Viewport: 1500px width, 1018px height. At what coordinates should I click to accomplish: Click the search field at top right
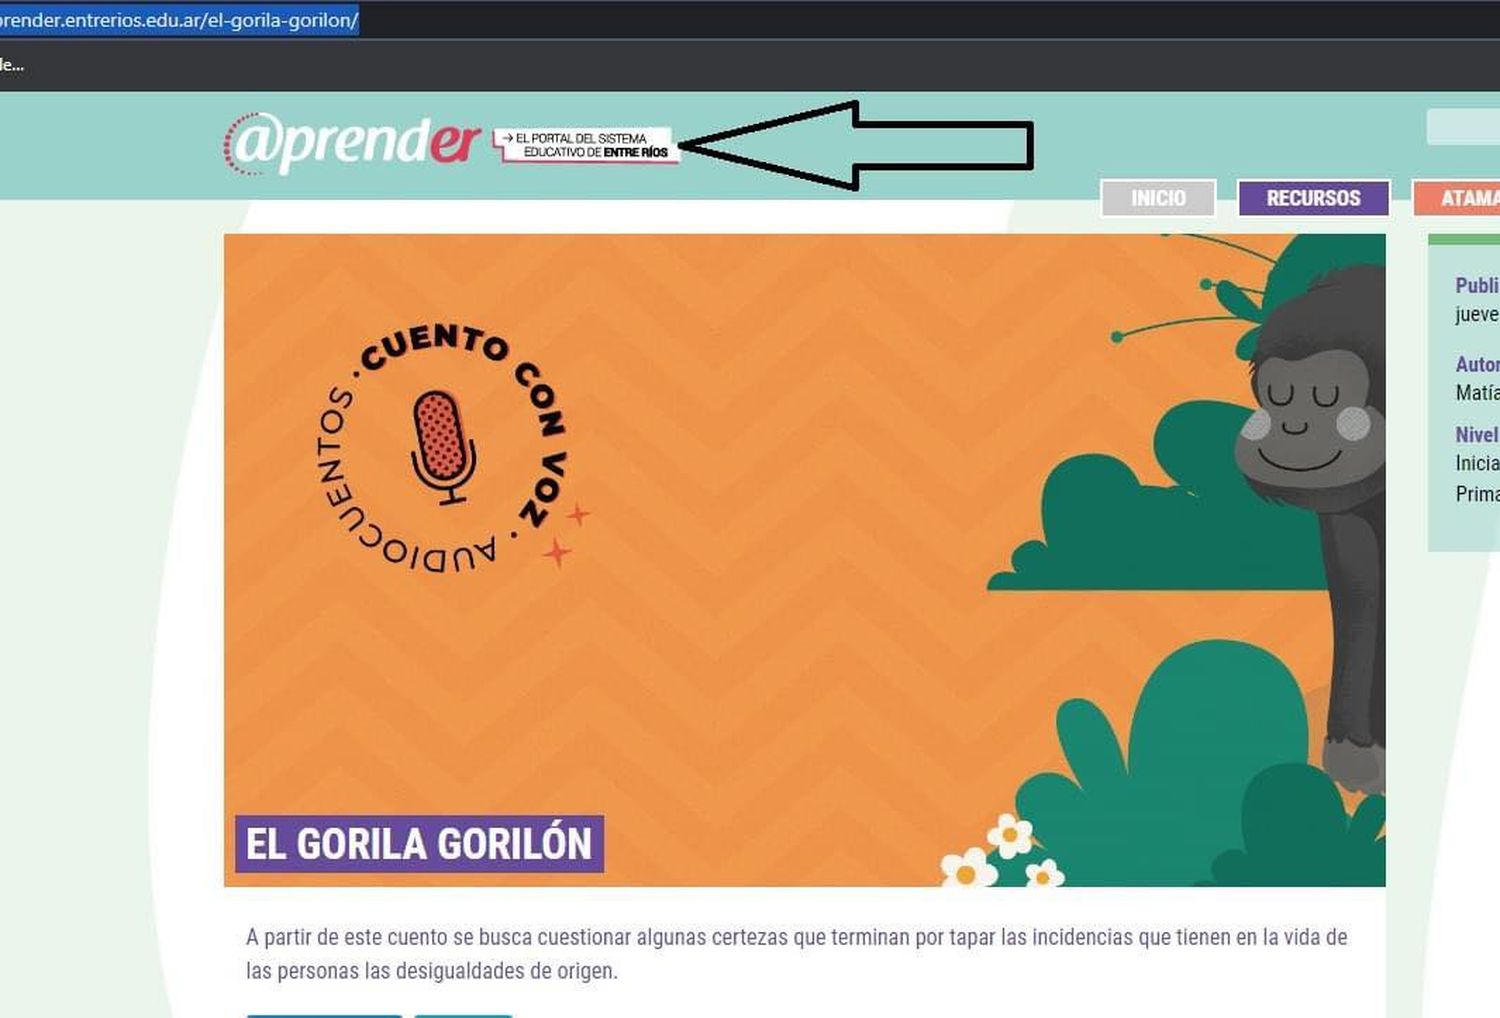(x=1463, y=127)
